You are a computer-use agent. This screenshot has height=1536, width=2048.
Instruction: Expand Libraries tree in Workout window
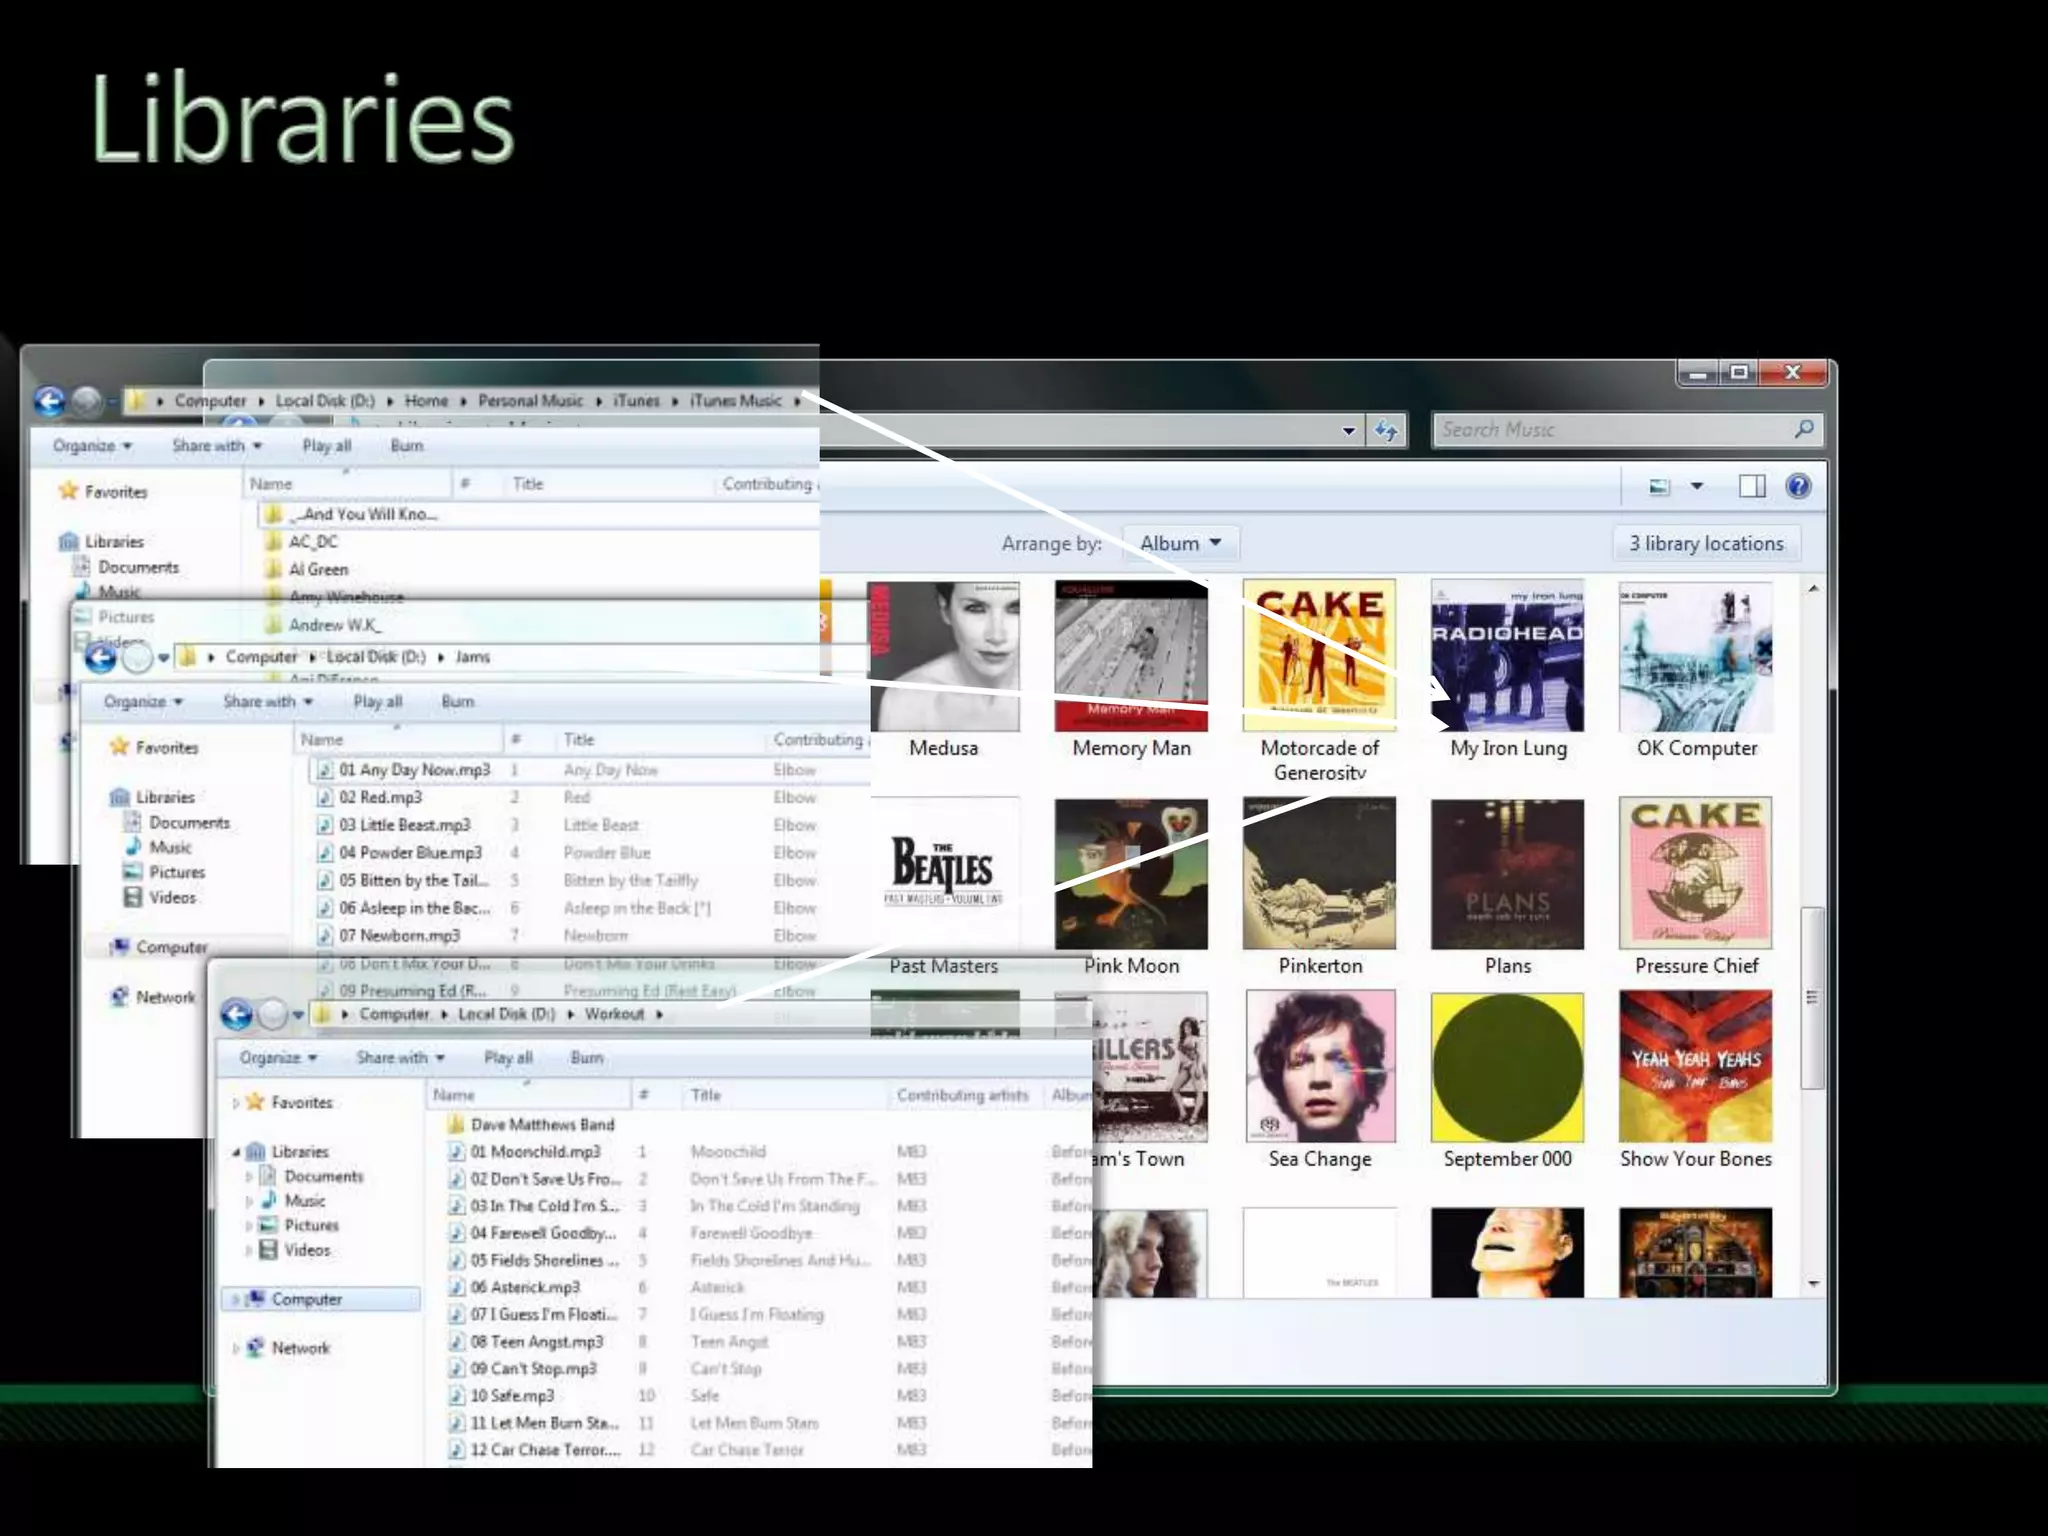pos(237,1152)
